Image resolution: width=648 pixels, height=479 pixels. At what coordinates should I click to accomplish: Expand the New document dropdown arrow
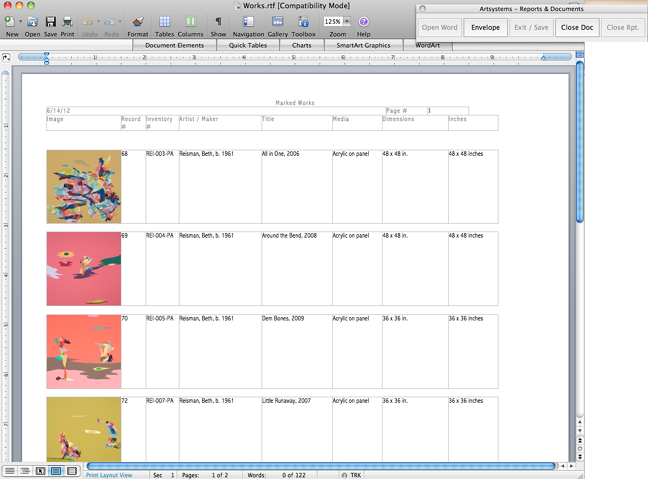20,21
